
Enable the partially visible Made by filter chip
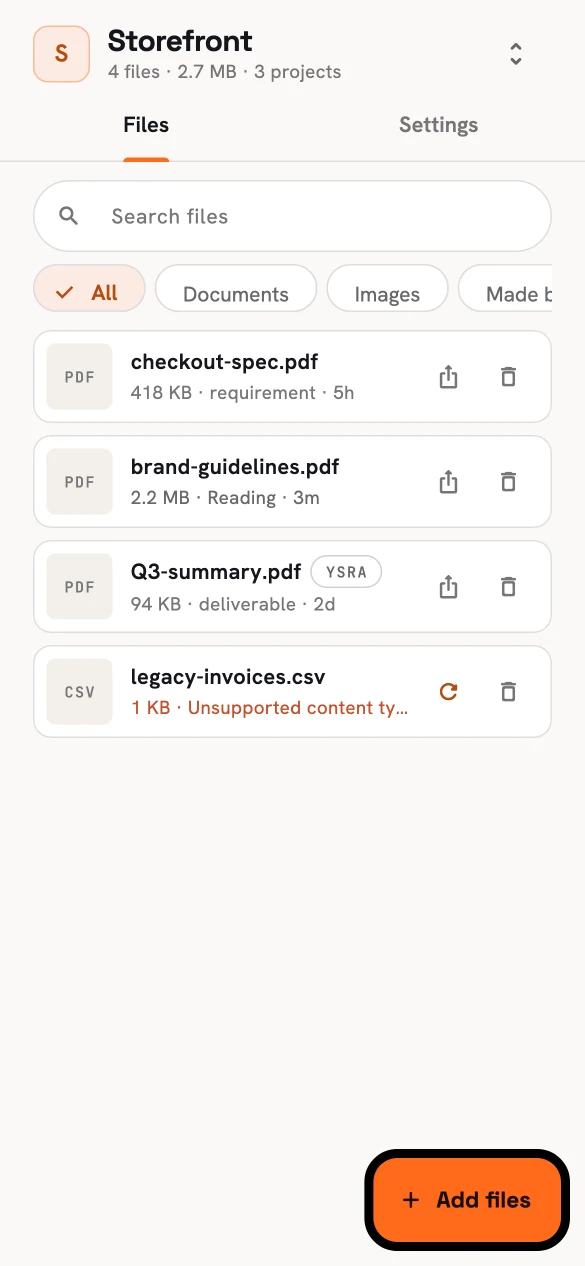(505, 292)
